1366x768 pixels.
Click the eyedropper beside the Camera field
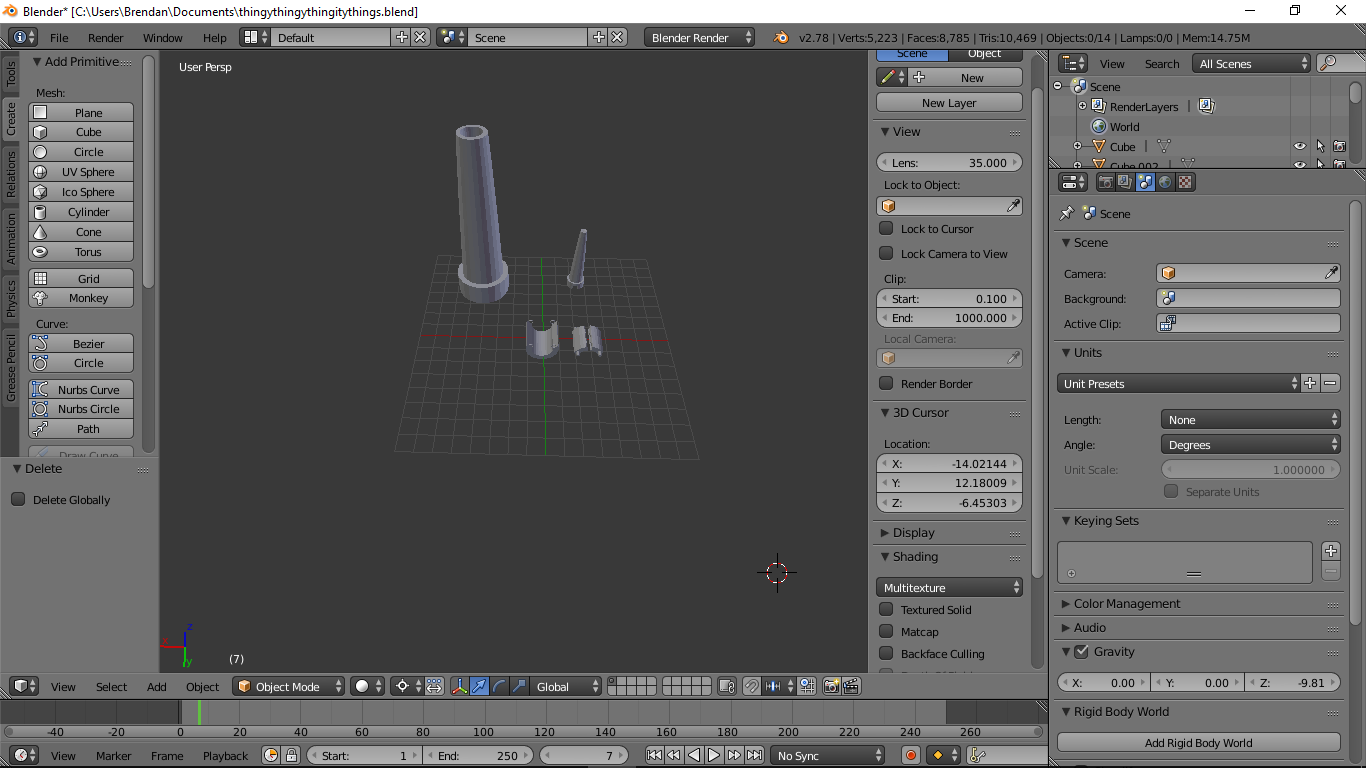pyautogui.click(x=1331, y=273)
